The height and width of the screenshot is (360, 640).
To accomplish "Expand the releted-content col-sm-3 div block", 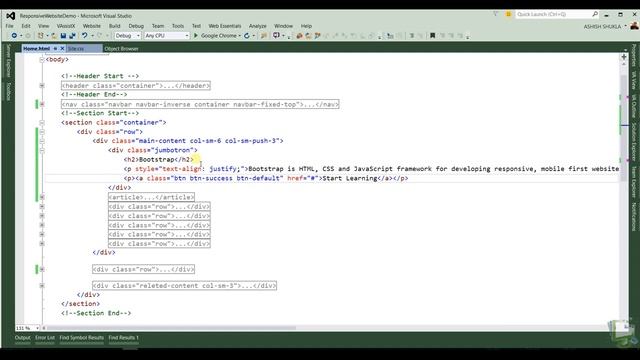I will (42, 286).
